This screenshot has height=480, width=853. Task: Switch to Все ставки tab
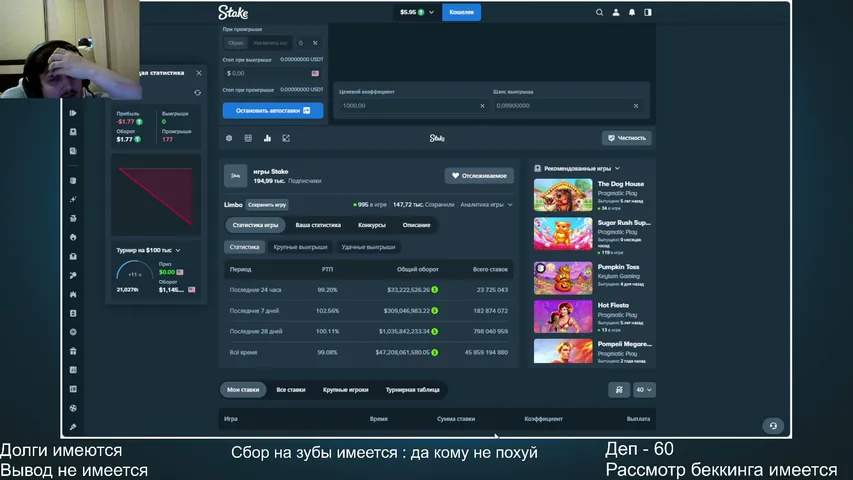[291, 390]
